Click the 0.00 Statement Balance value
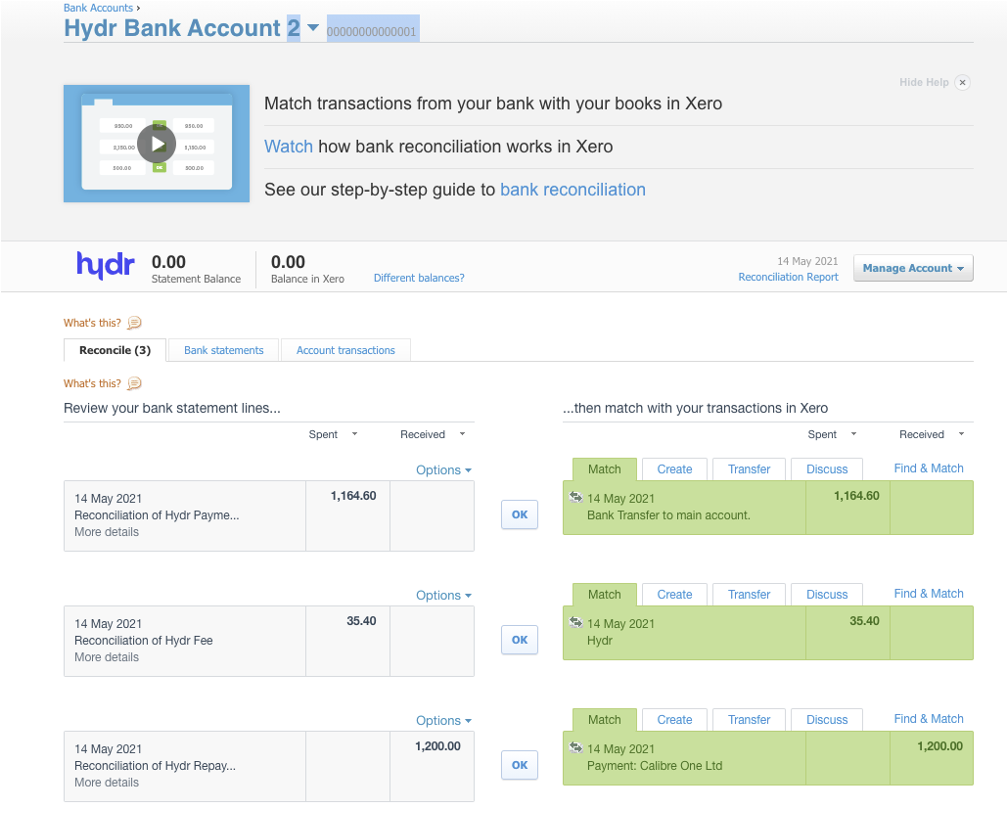1008x830 pixels. (x=168, y=262)
